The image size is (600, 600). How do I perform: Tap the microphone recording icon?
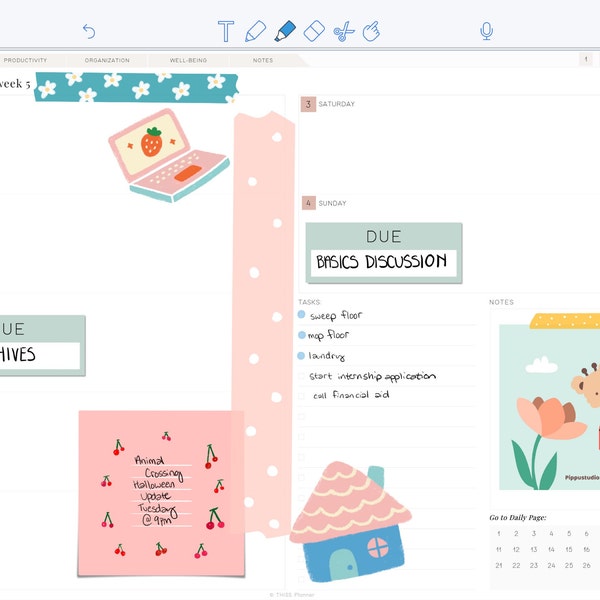point(486,31)
